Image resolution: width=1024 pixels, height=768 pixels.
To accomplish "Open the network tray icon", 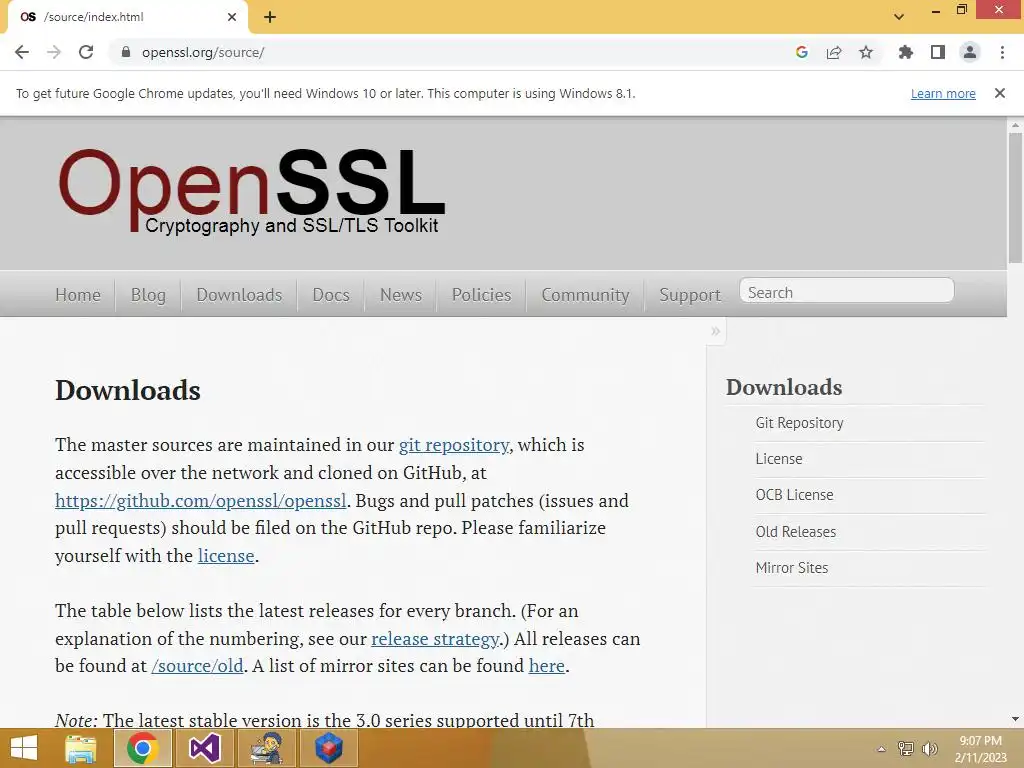I will pyautogui.click(x=906, y=748).
